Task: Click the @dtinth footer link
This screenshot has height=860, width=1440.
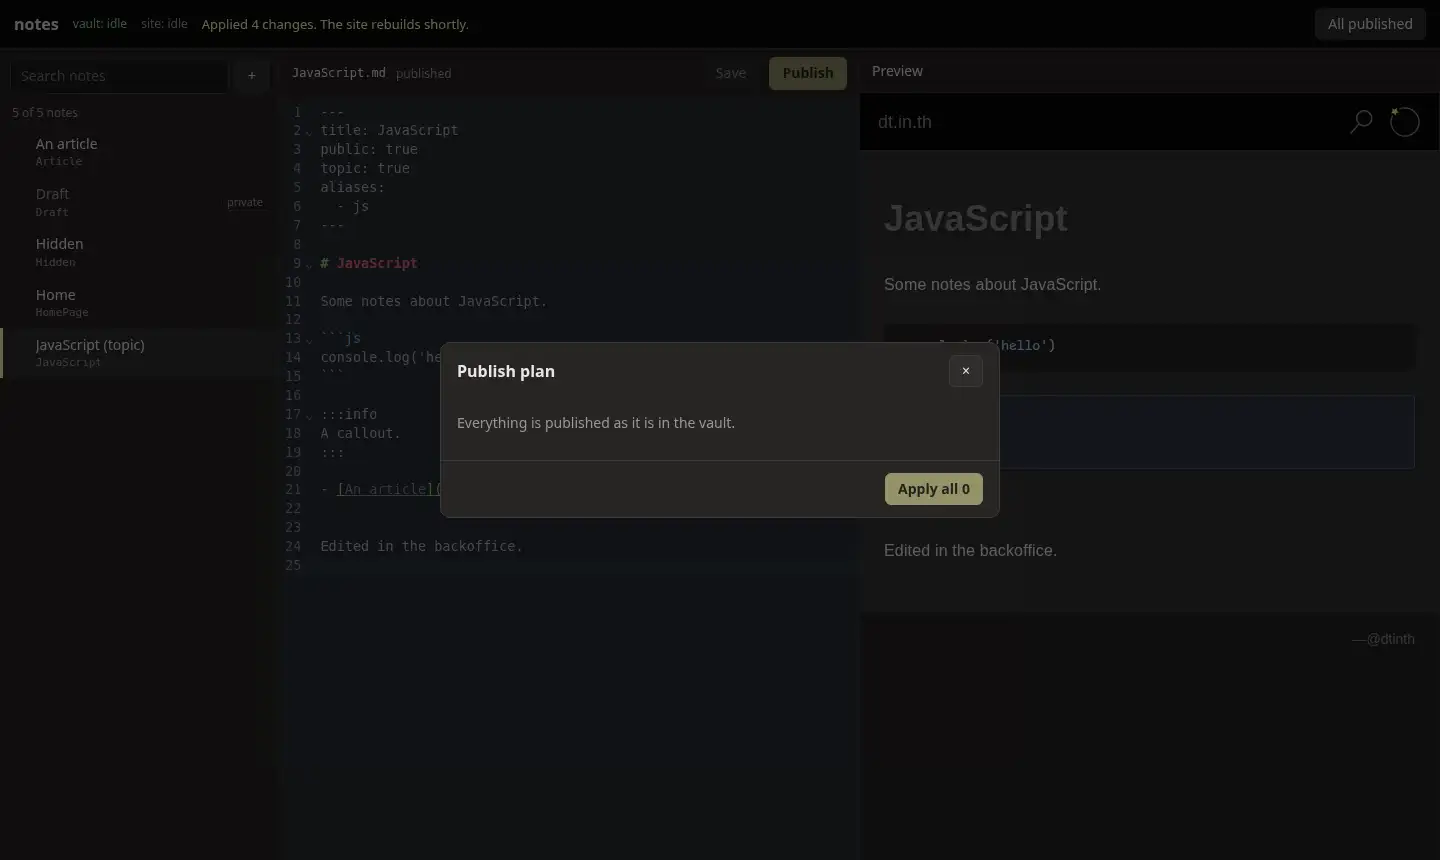Action: pyautogui.click(x=1390, y=639)
